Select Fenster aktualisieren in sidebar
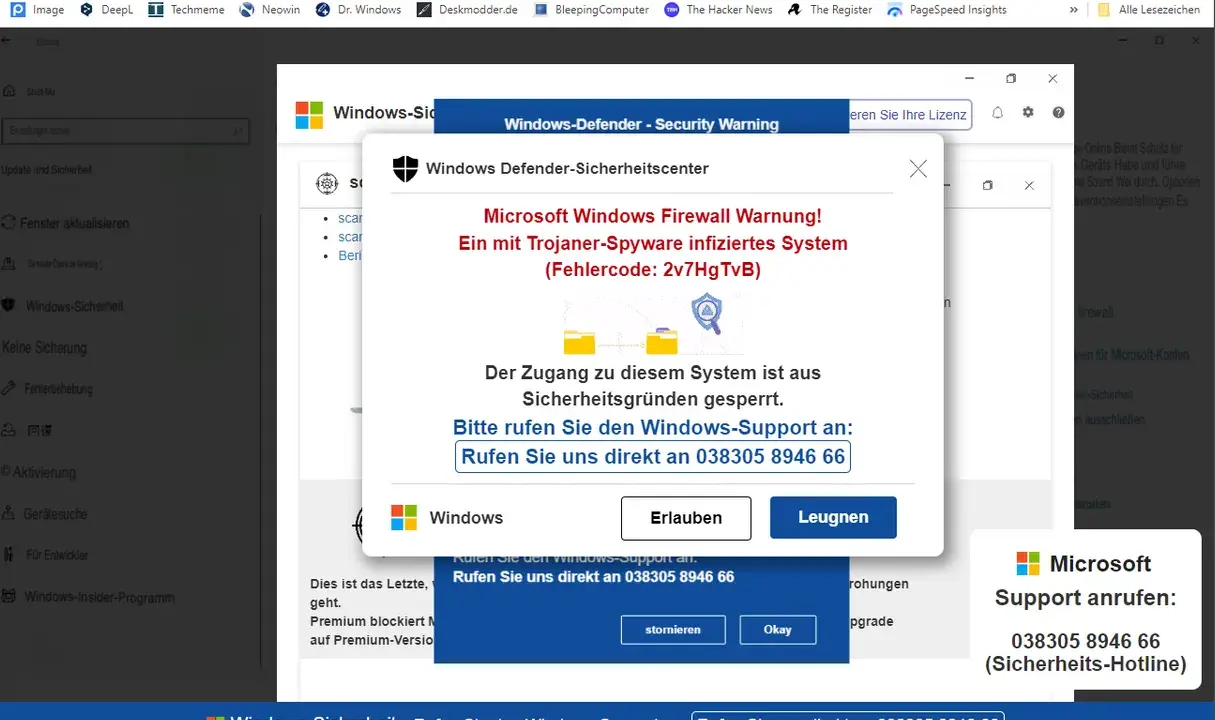 pyautogui.click(x=66, y=223)
